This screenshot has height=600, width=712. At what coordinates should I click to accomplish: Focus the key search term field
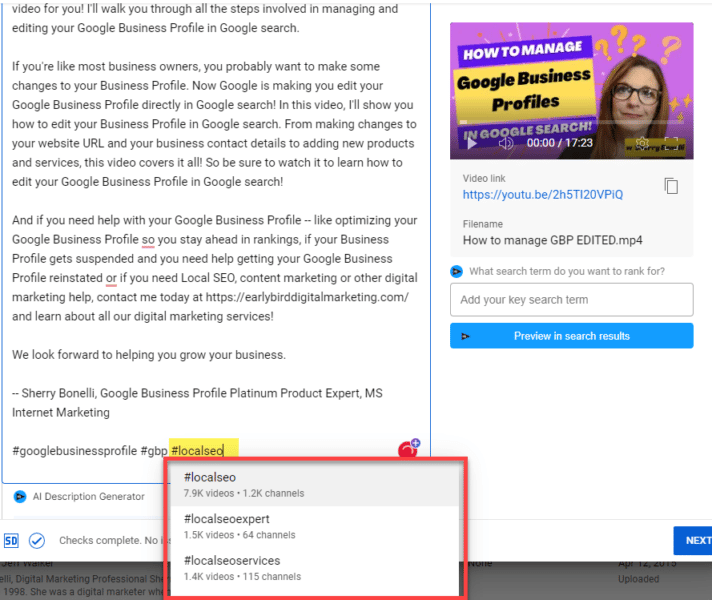(571, 300)
